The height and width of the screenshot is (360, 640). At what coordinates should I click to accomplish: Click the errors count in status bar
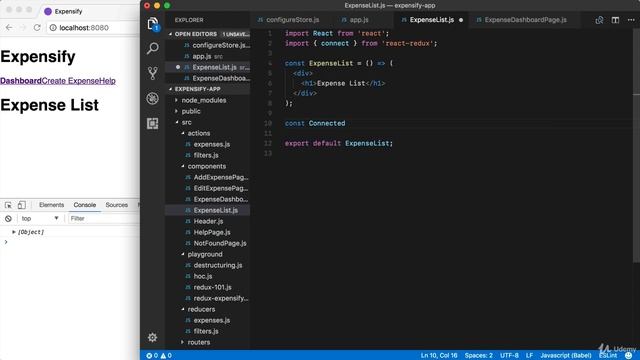click(152, 356)
